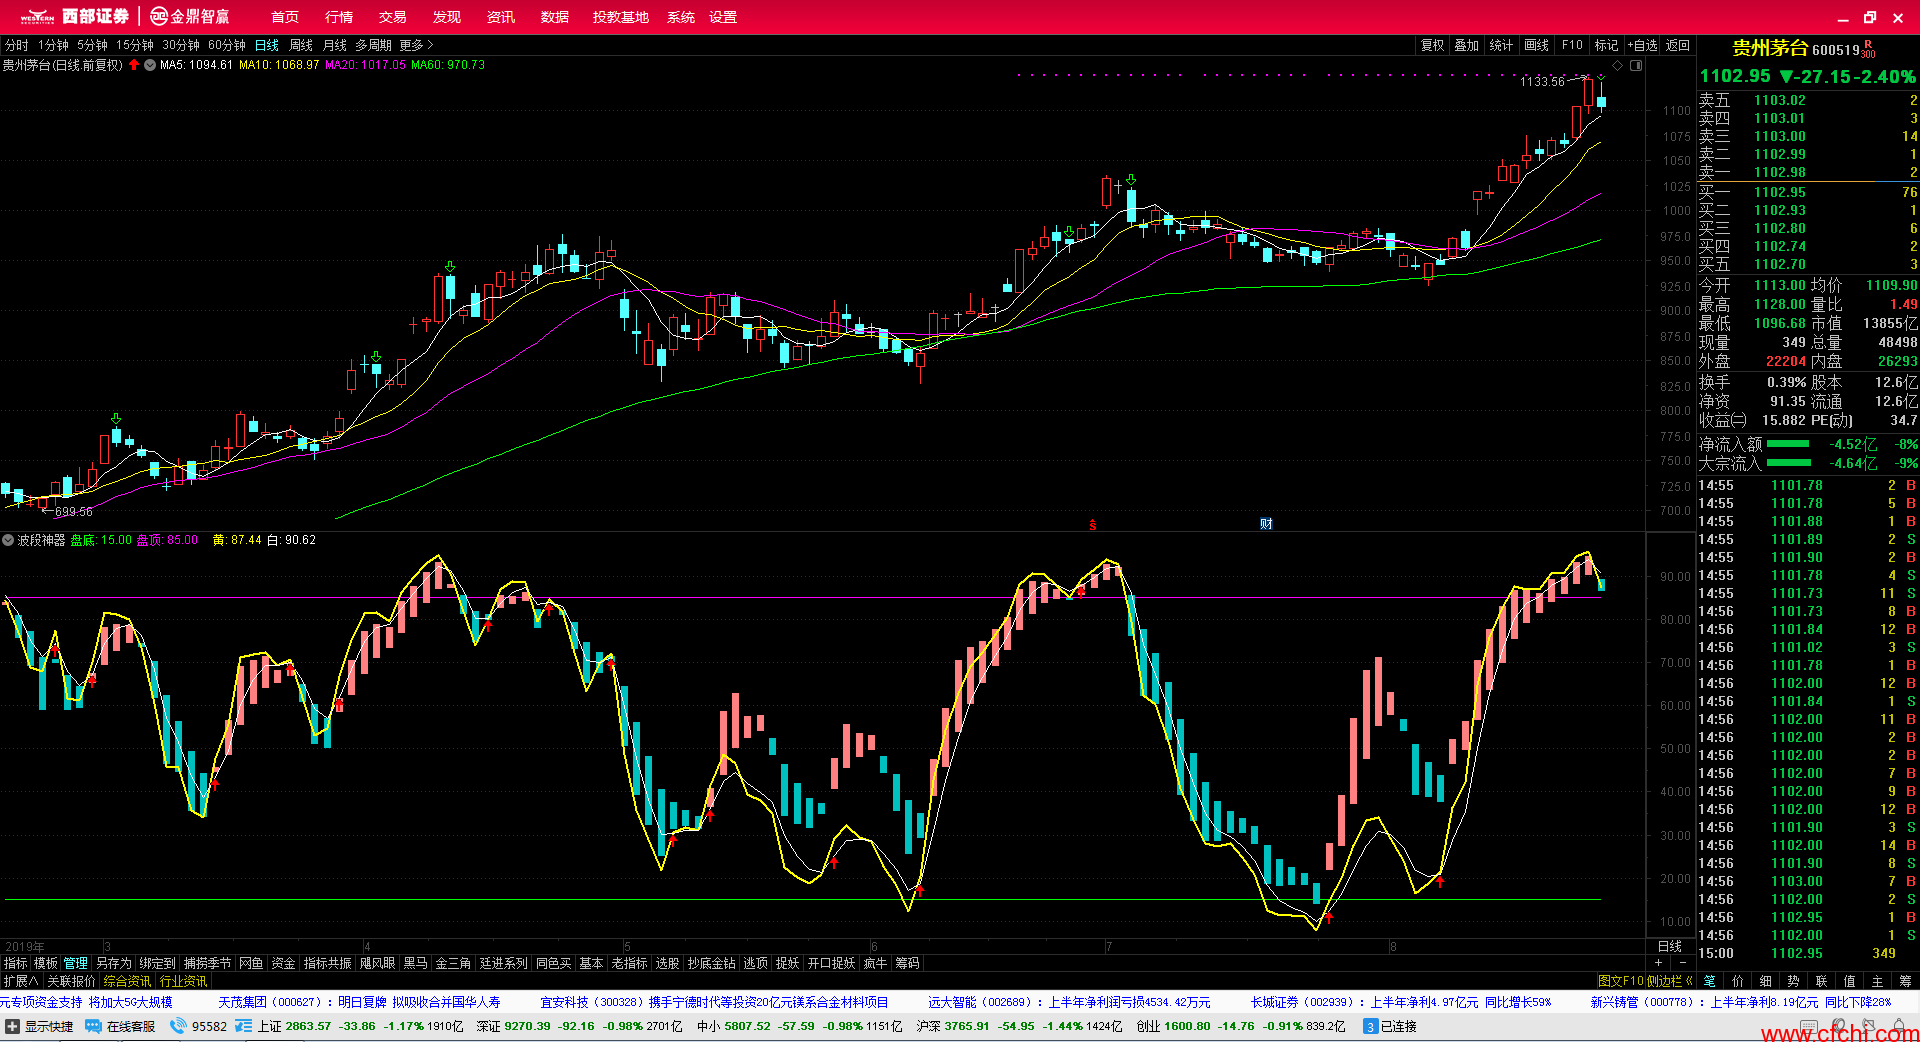Add stock with the +自选 button
Screen dimensions: 1920x1042
pyautogui.click(x=1642, y=45)
